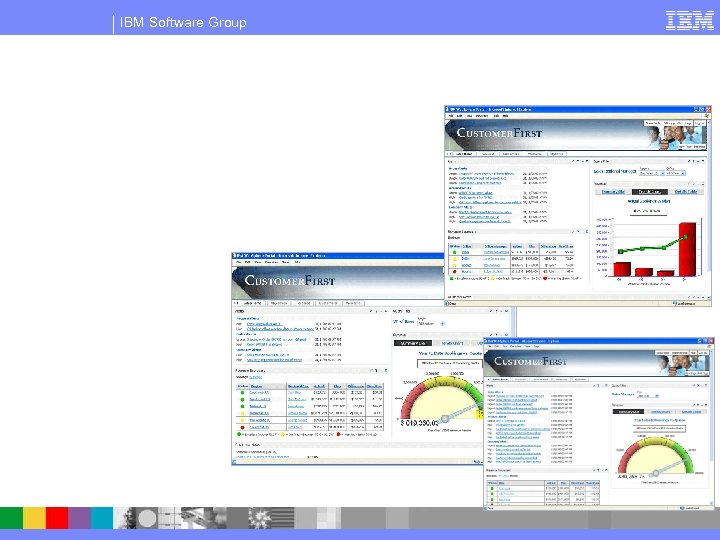Open the first alert link in the bottom-left window
This screenshot has height=540, width=720.
click(264, 324)
